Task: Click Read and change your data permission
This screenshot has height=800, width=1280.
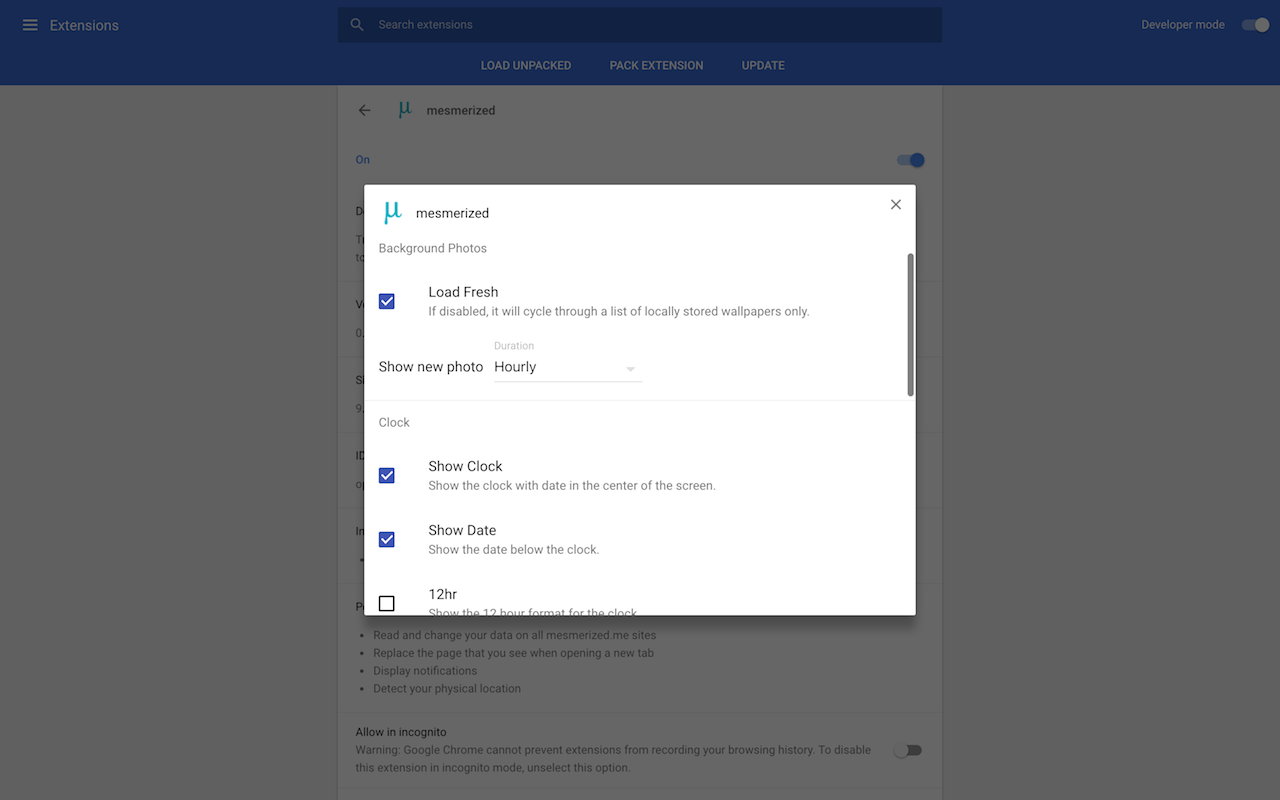Action: click(515, 634)
